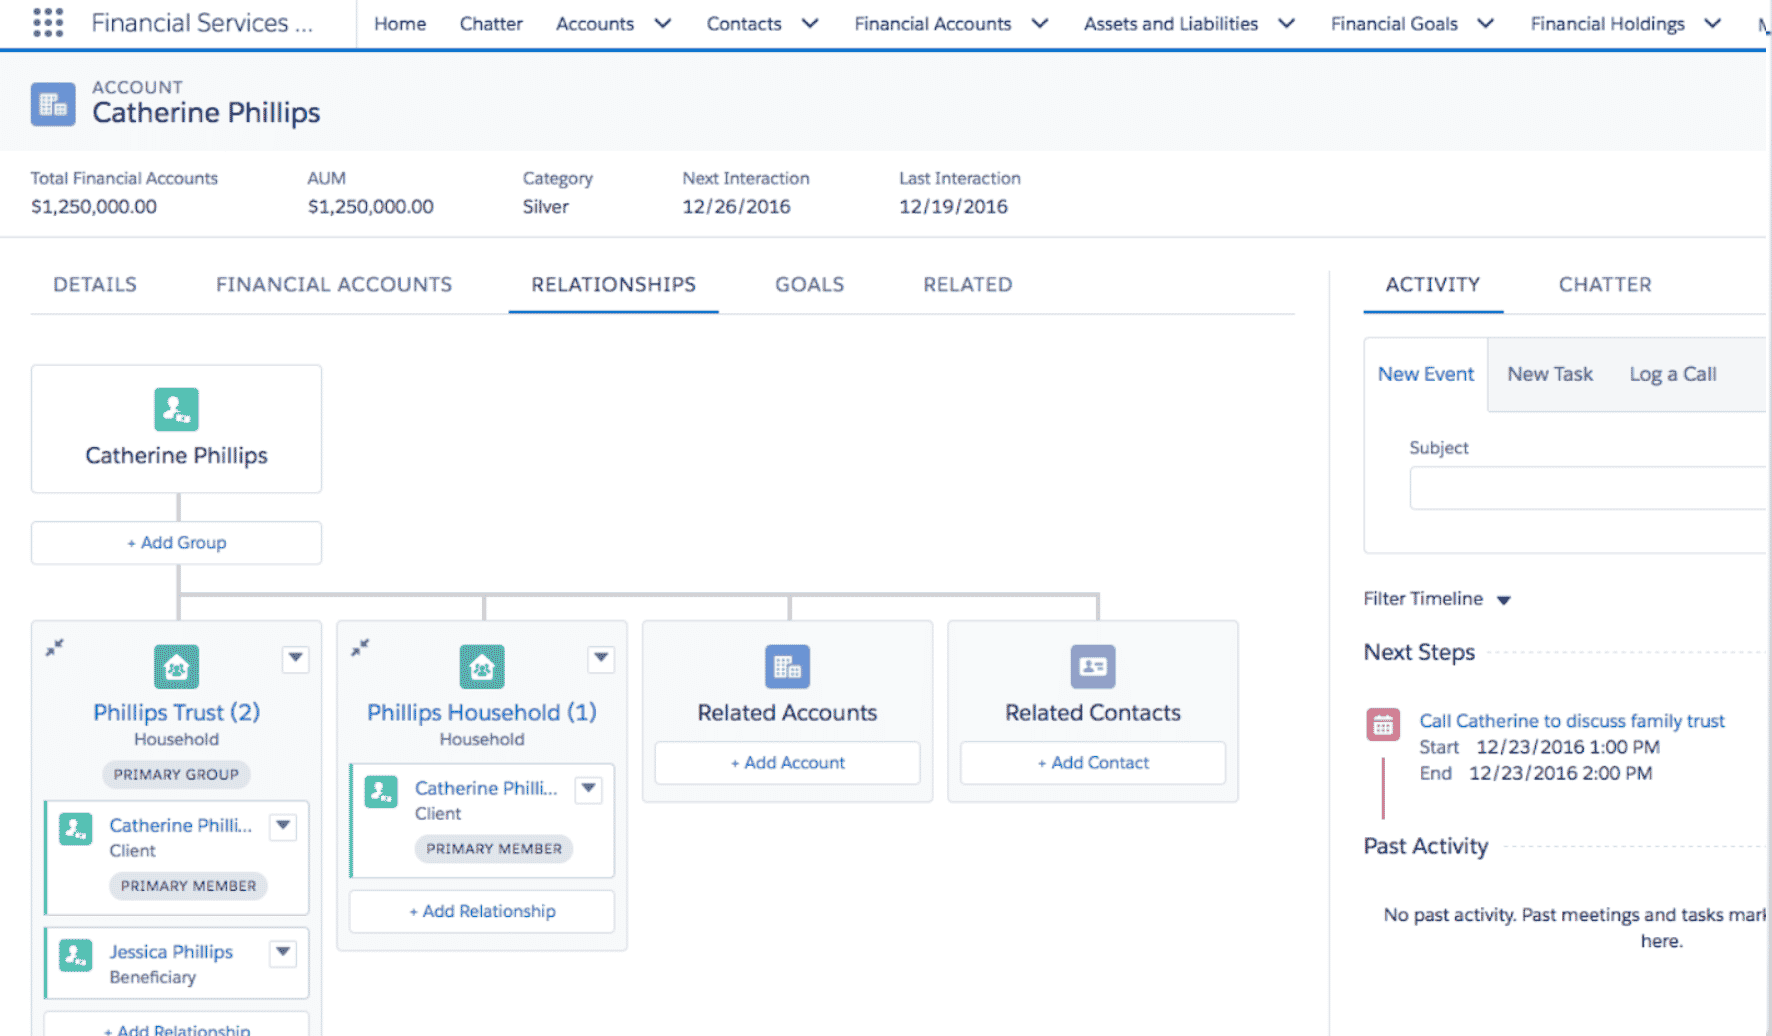Click the Related Accounts building icon
The width and height of the screenshot is (1772, 1036).
pos(787,667)
